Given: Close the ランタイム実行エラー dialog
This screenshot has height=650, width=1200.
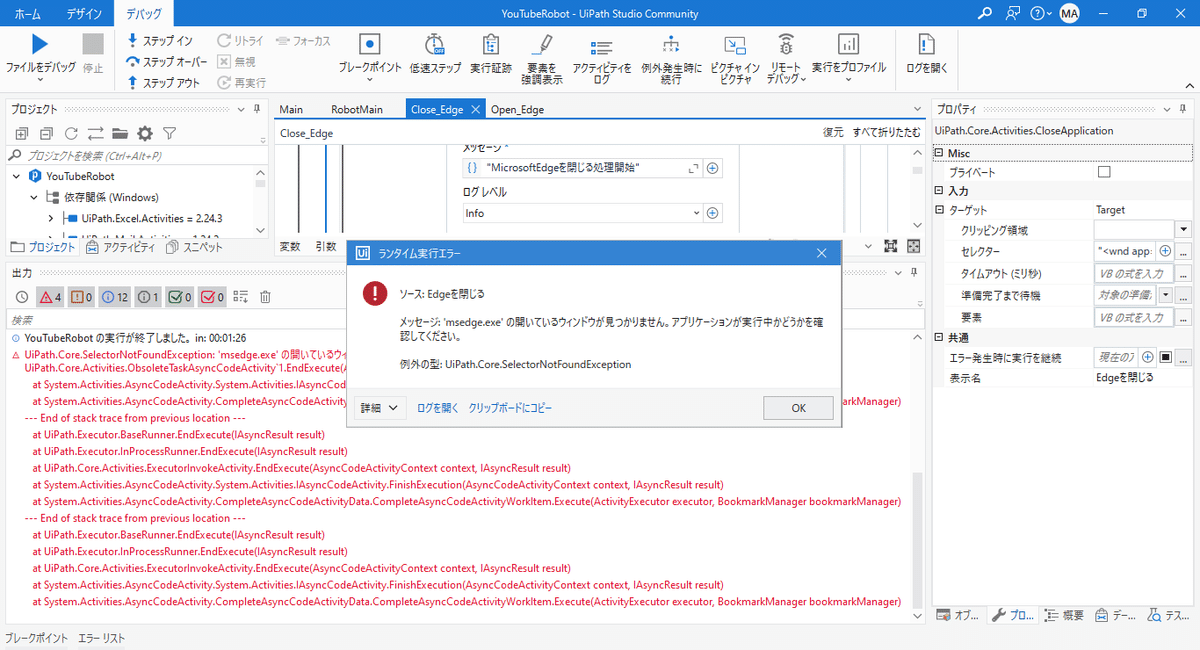Looking at the screenshot, I should coord(821,253).
